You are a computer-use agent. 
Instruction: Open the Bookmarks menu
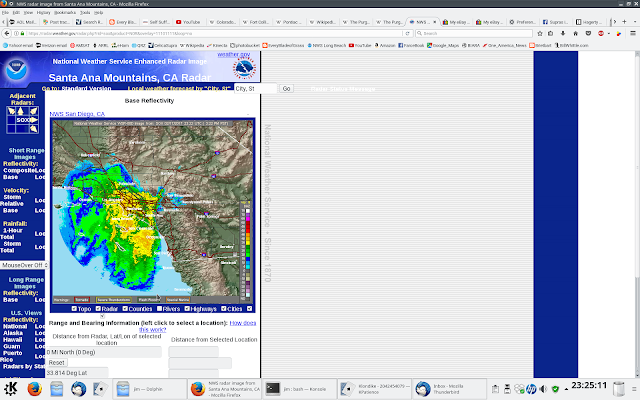tap(65, 13)
